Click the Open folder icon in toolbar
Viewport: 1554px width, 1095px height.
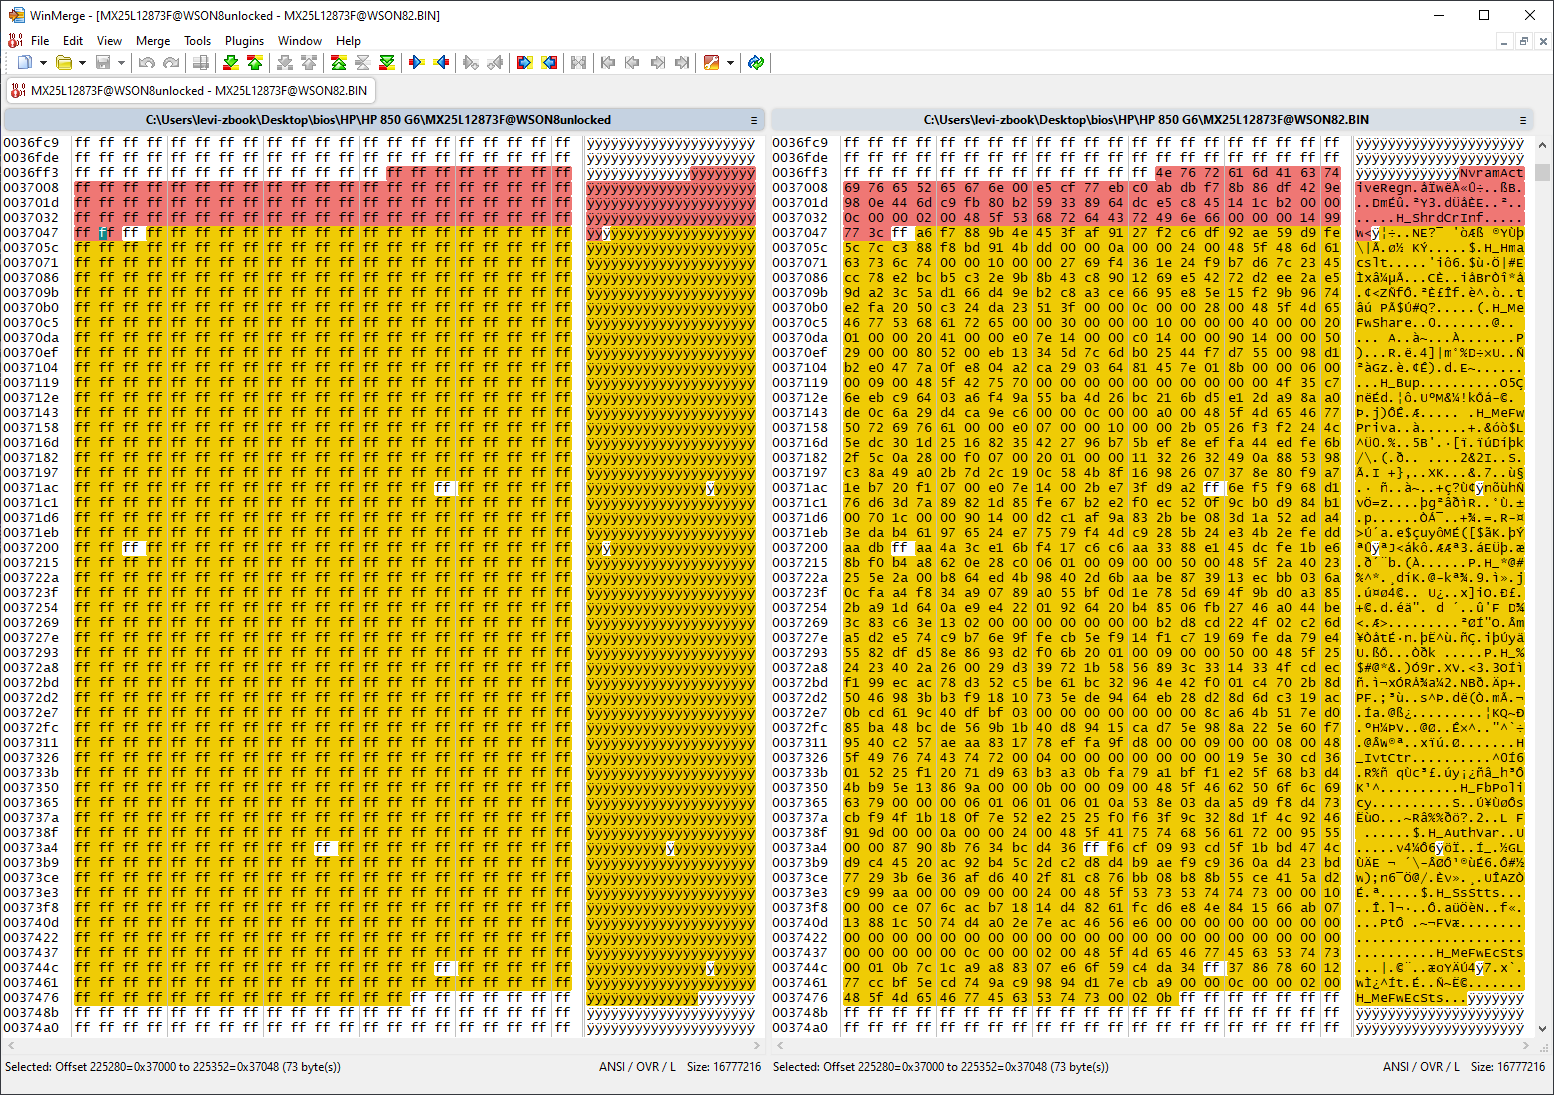(64, 63)
